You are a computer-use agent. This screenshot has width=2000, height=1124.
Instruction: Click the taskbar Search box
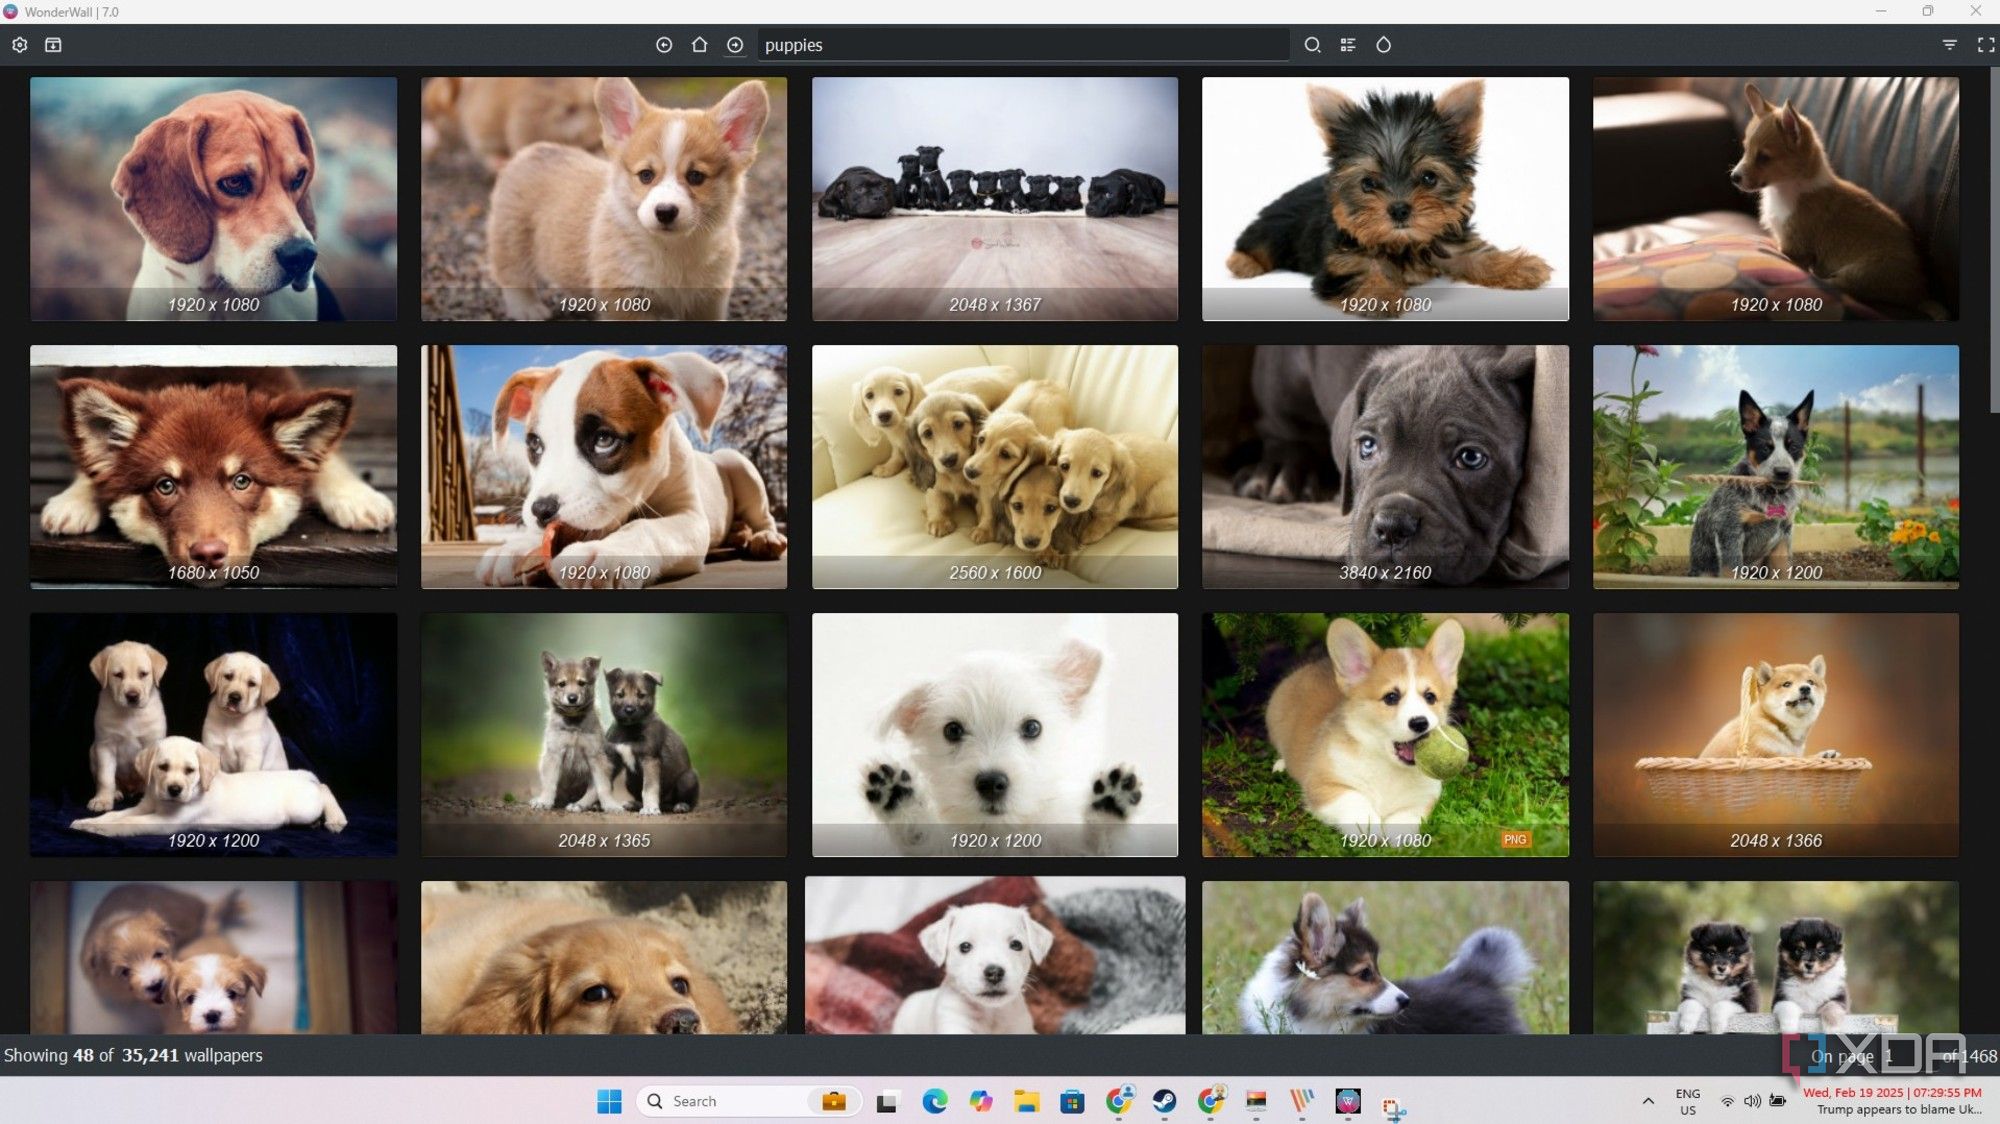pos(748,1101)
